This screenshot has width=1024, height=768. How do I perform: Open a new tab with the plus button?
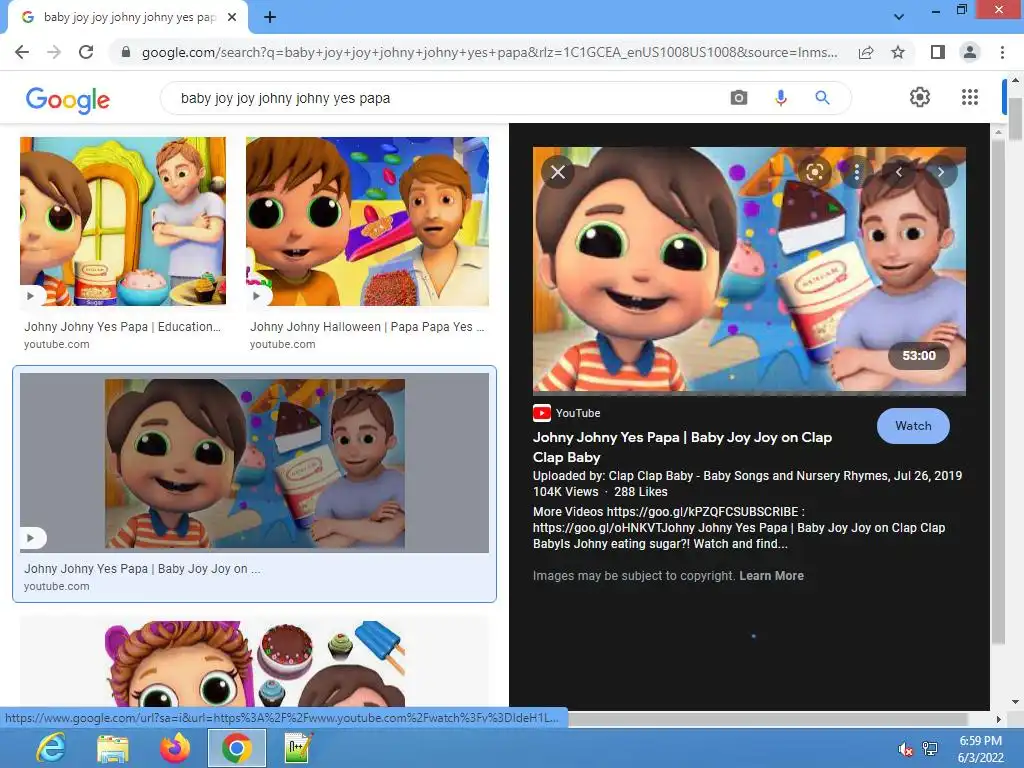(x=270, y=18)
